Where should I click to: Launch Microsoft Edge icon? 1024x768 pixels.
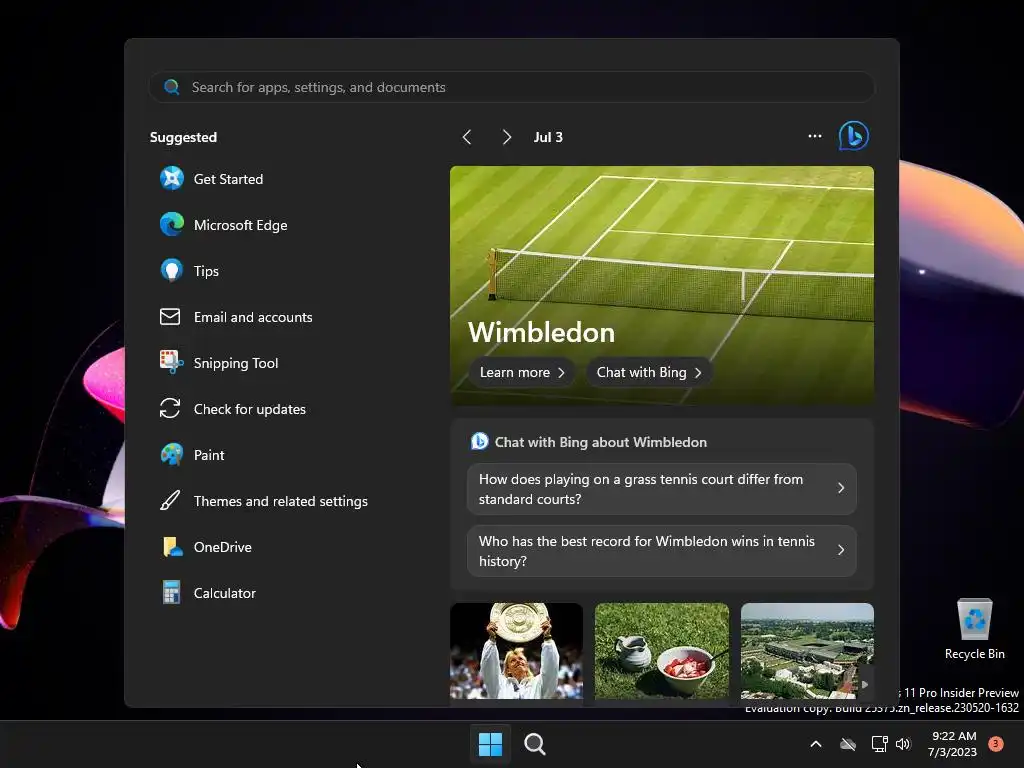click(x=172, y=225)
